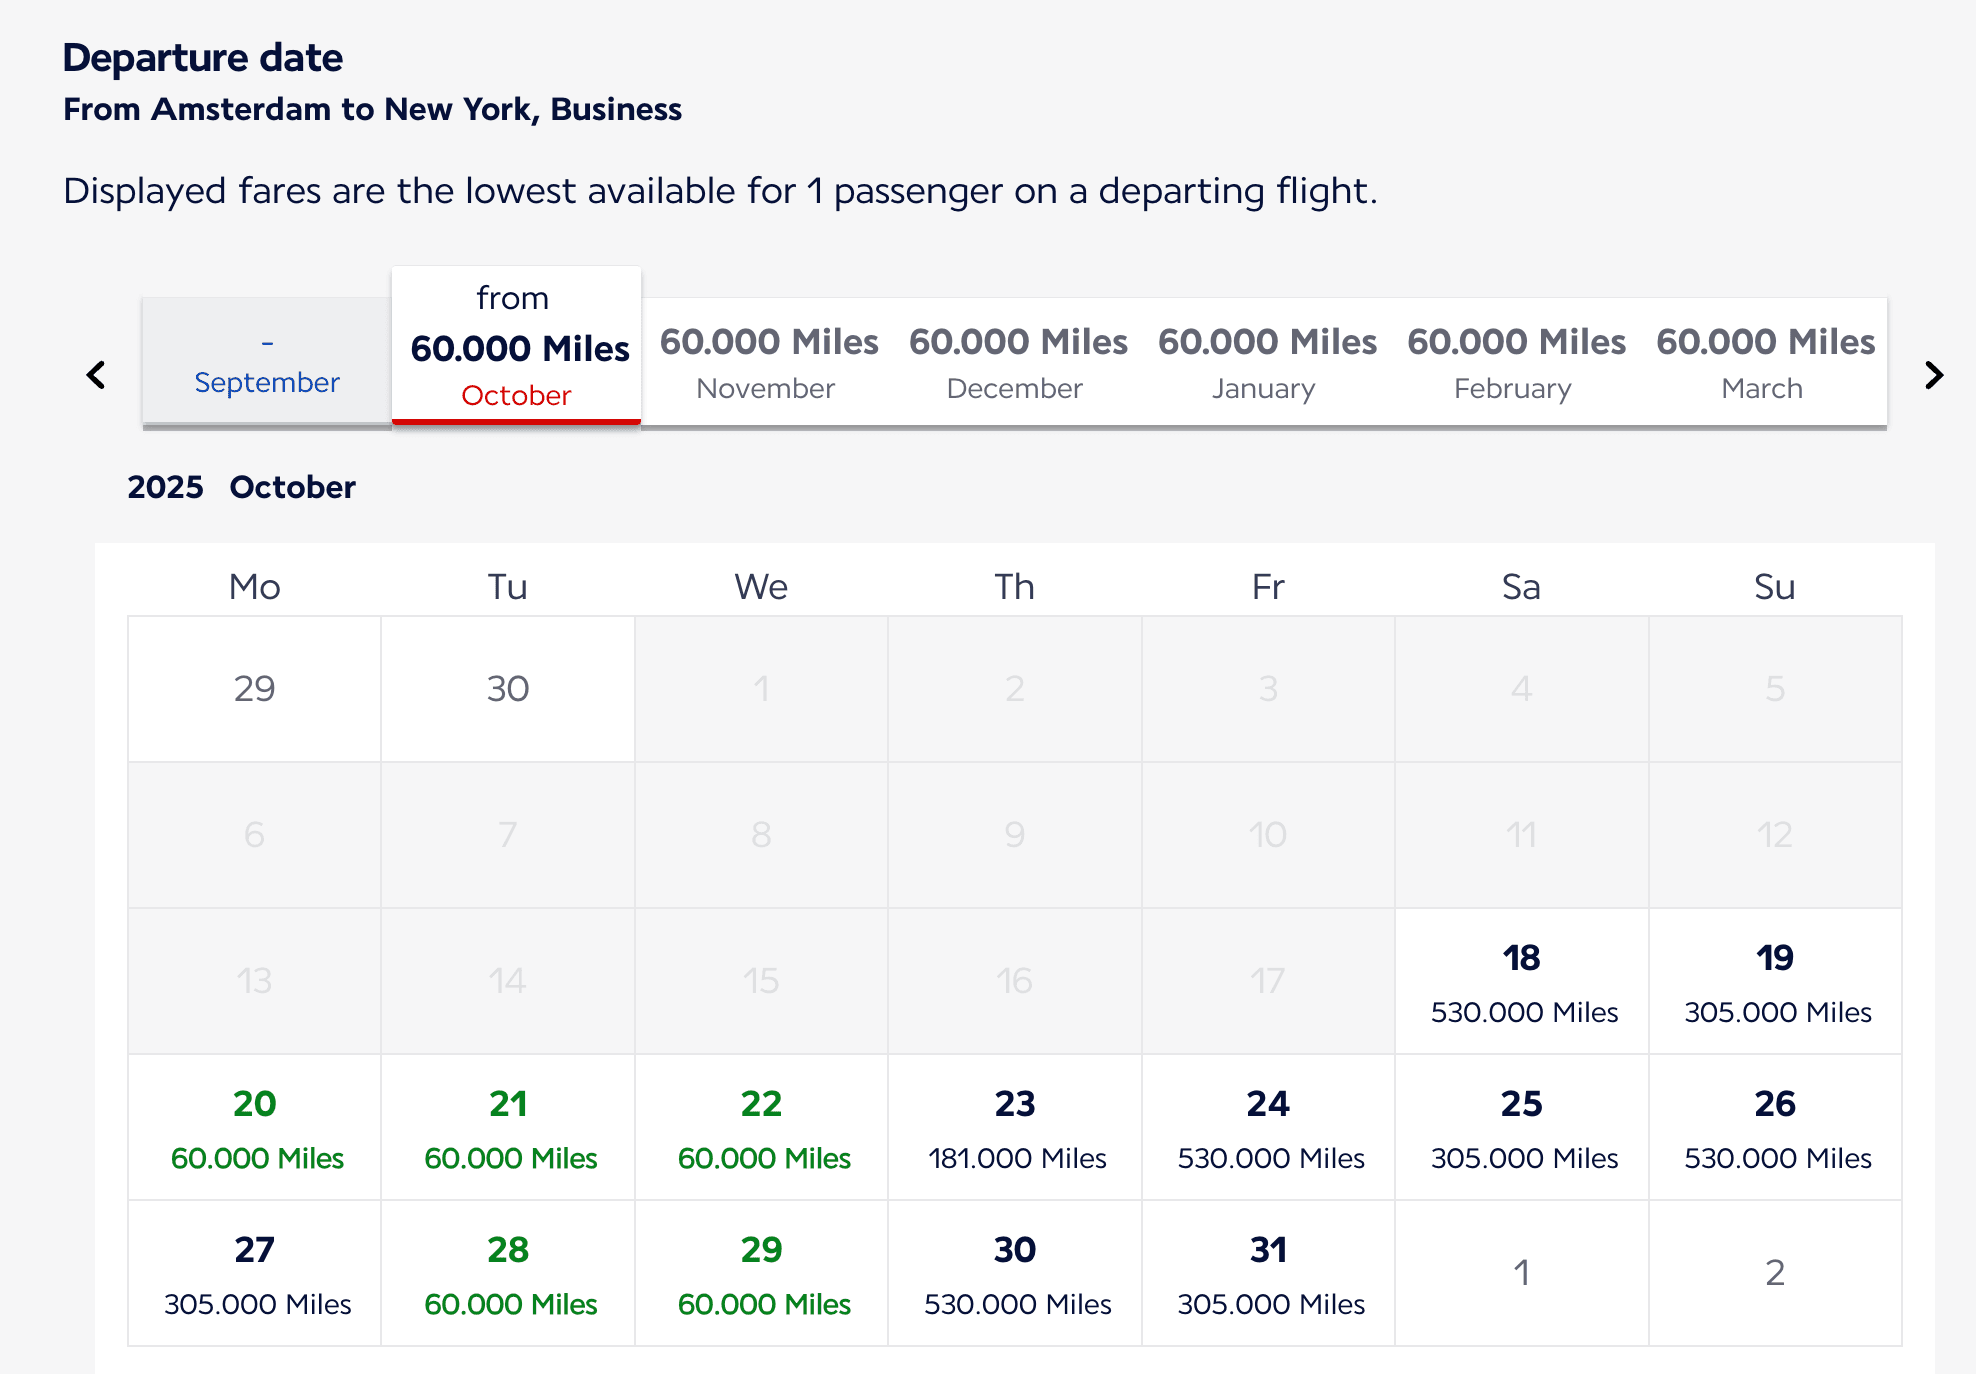
Task: Pick October 22 at 60.000 Miles
Action: (x=762, y=1128)
